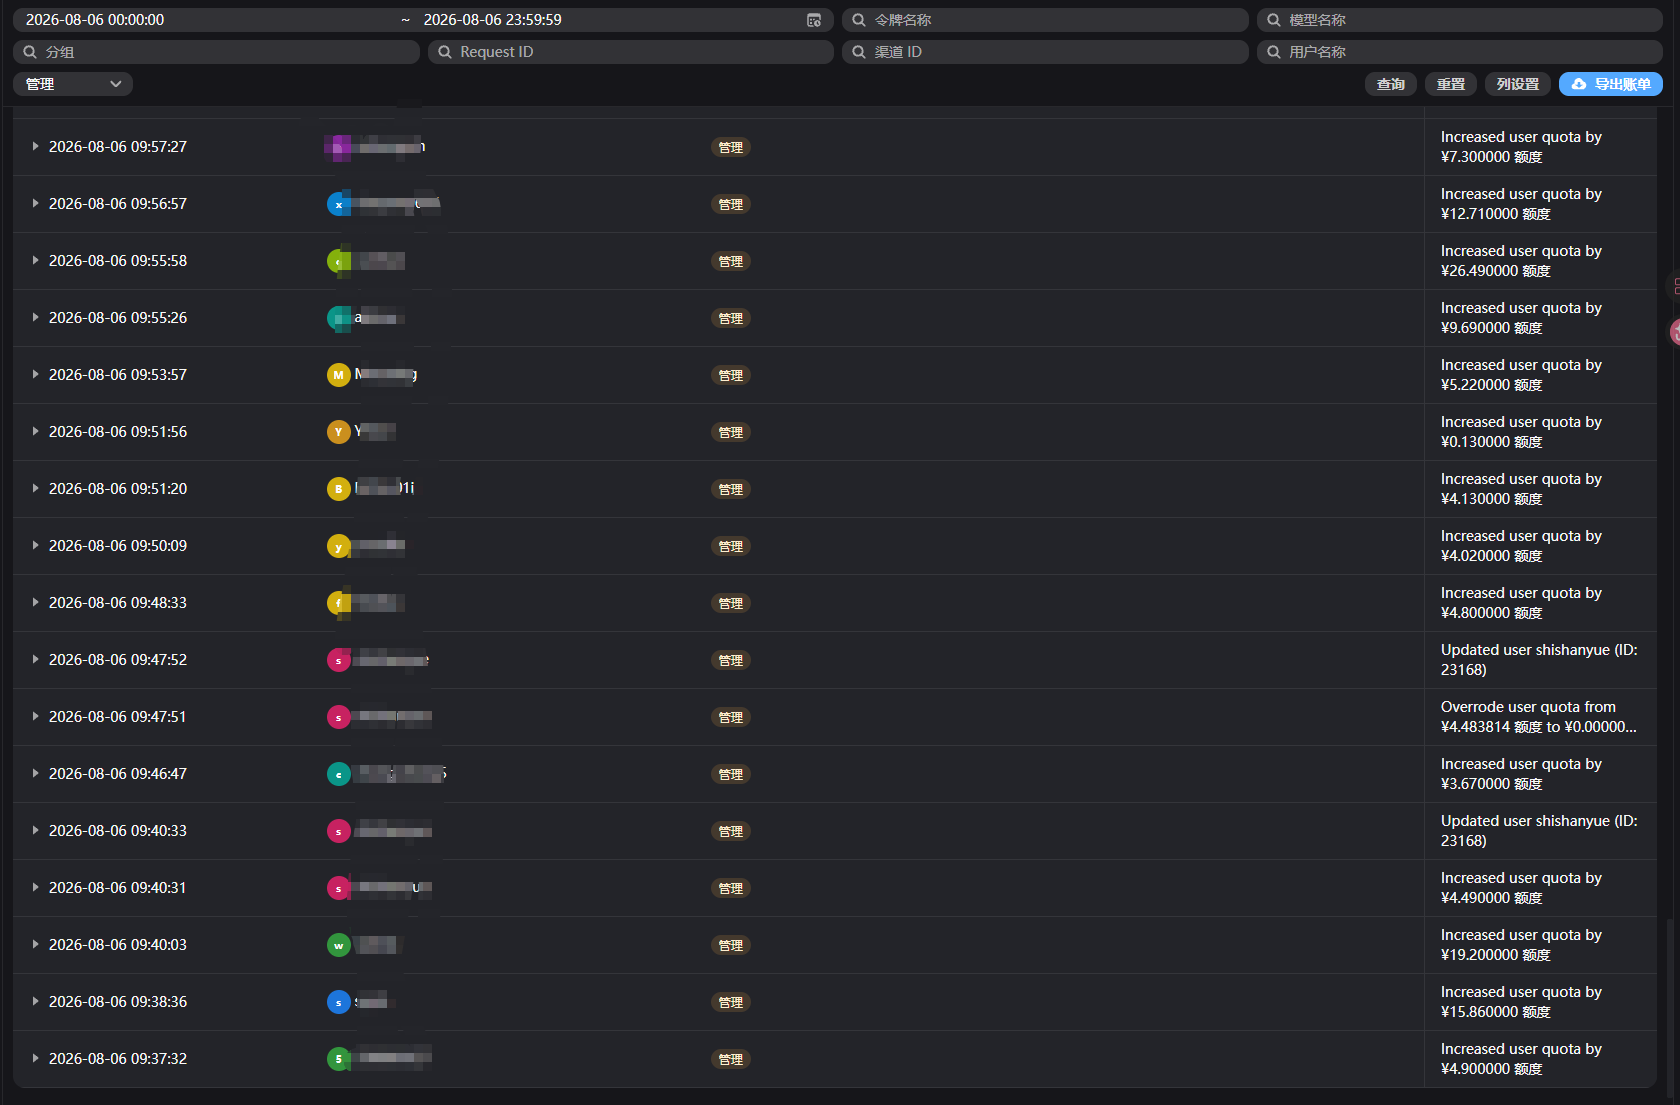The width and height of the screenshot is (1680, 1105).
Task: Click the 导出账单 export button
Action: click(x=1611, y=84)
